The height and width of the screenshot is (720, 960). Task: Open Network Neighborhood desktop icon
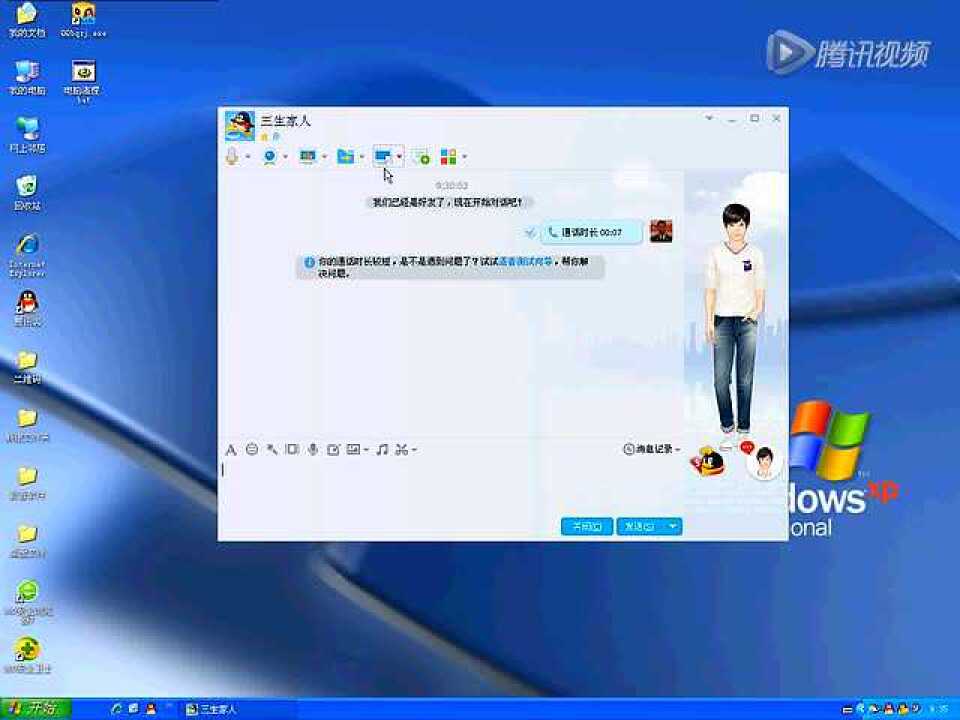pos(27,135)
